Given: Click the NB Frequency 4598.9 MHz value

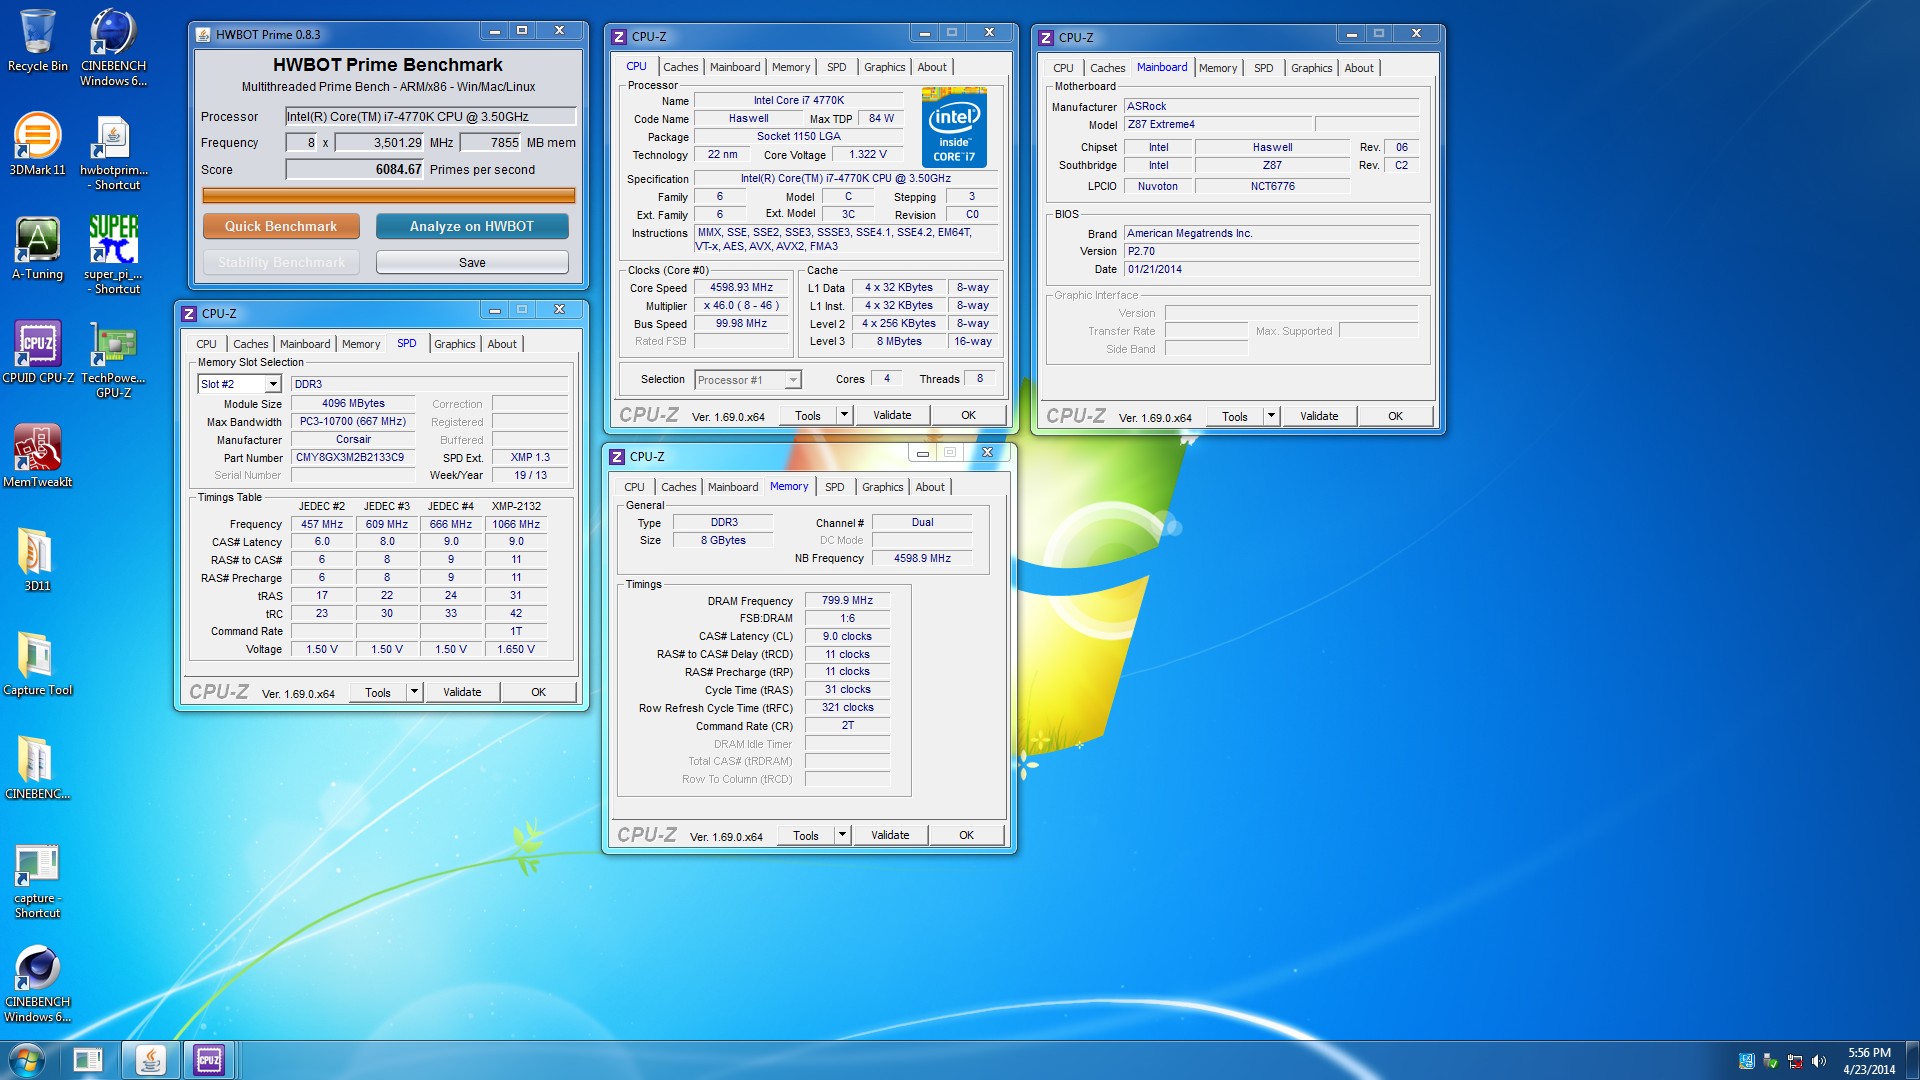Looking at the screenshot, I should coord(922,559).
